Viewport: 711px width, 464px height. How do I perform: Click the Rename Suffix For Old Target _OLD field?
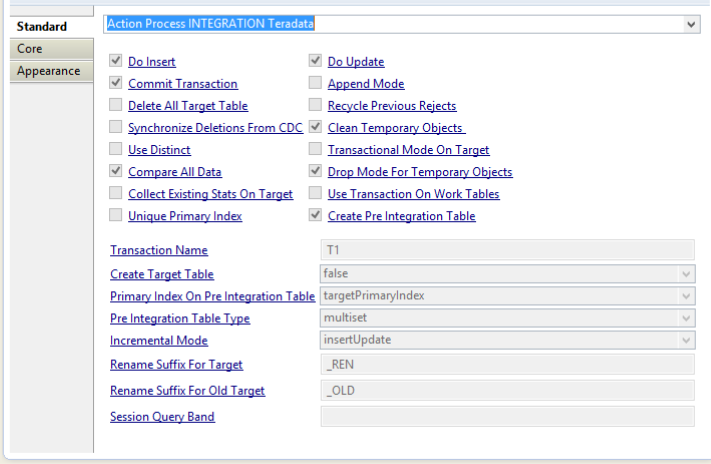507,391
